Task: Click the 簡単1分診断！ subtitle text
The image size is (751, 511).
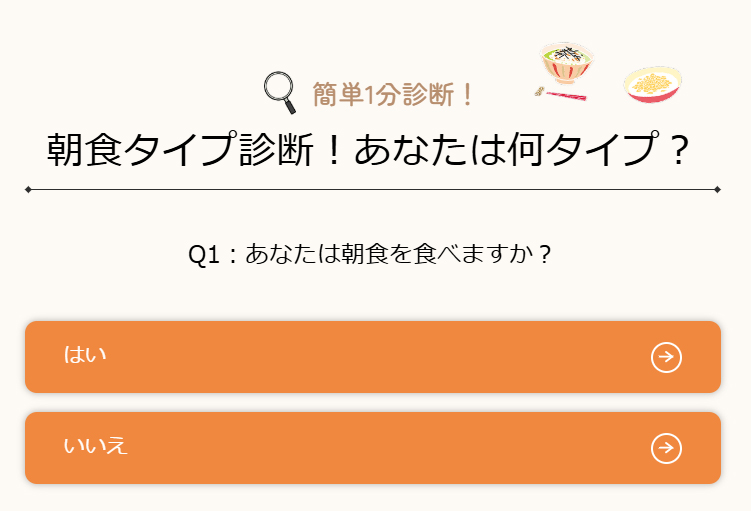Action: coord(393,95)
